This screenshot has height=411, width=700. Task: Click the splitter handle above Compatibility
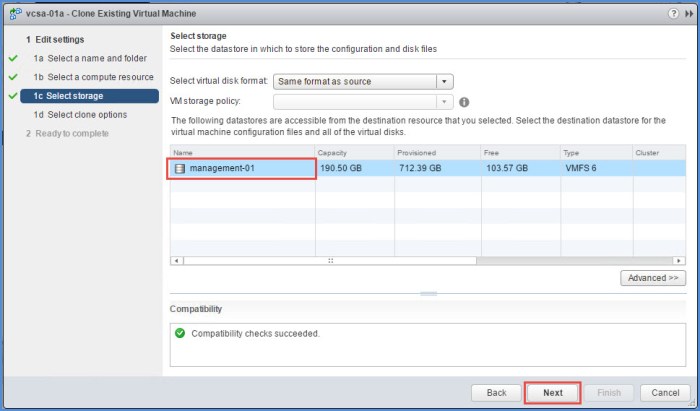coord(428,294)
